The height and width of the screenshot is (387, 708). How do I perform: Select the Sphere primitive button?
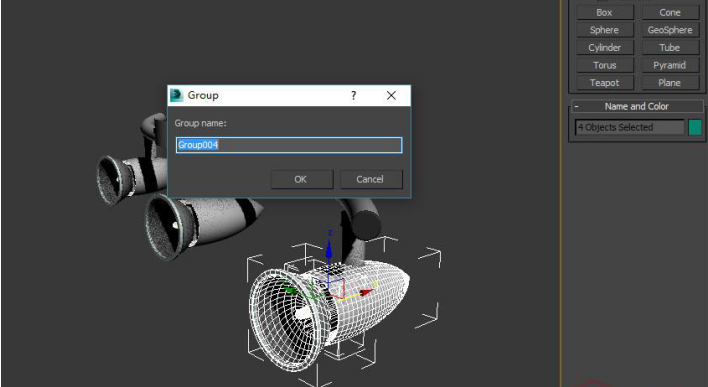tap(605, 30)
